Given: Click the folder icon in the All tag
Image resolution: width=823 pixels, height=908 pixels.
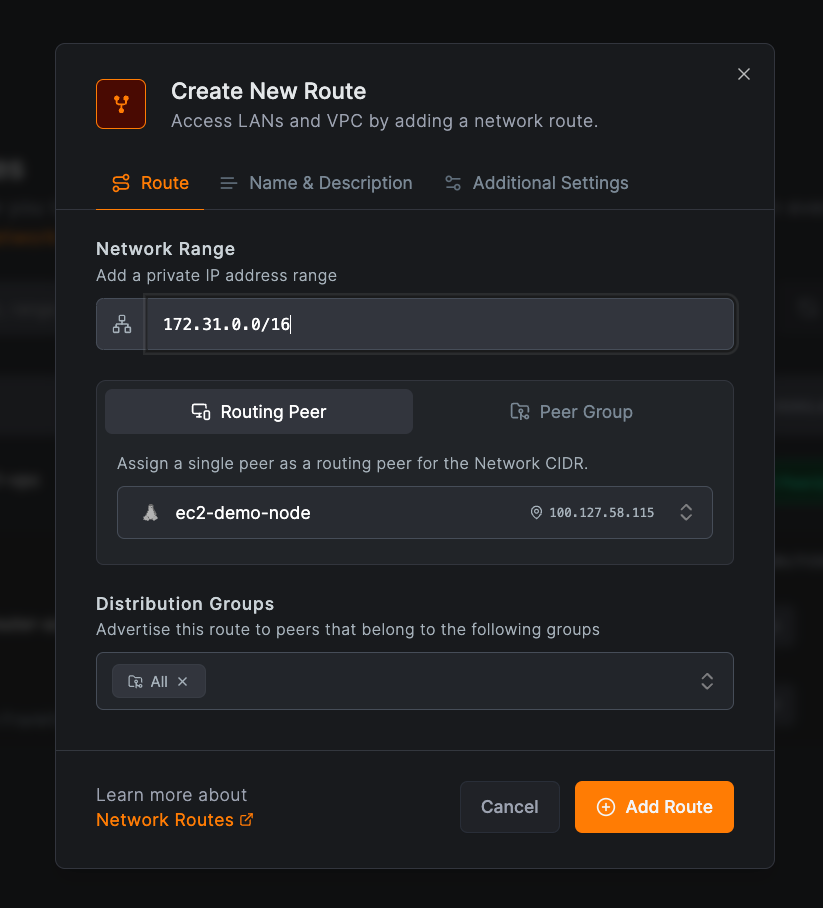Looking at the screenshot, I should [x=135, y=681].
